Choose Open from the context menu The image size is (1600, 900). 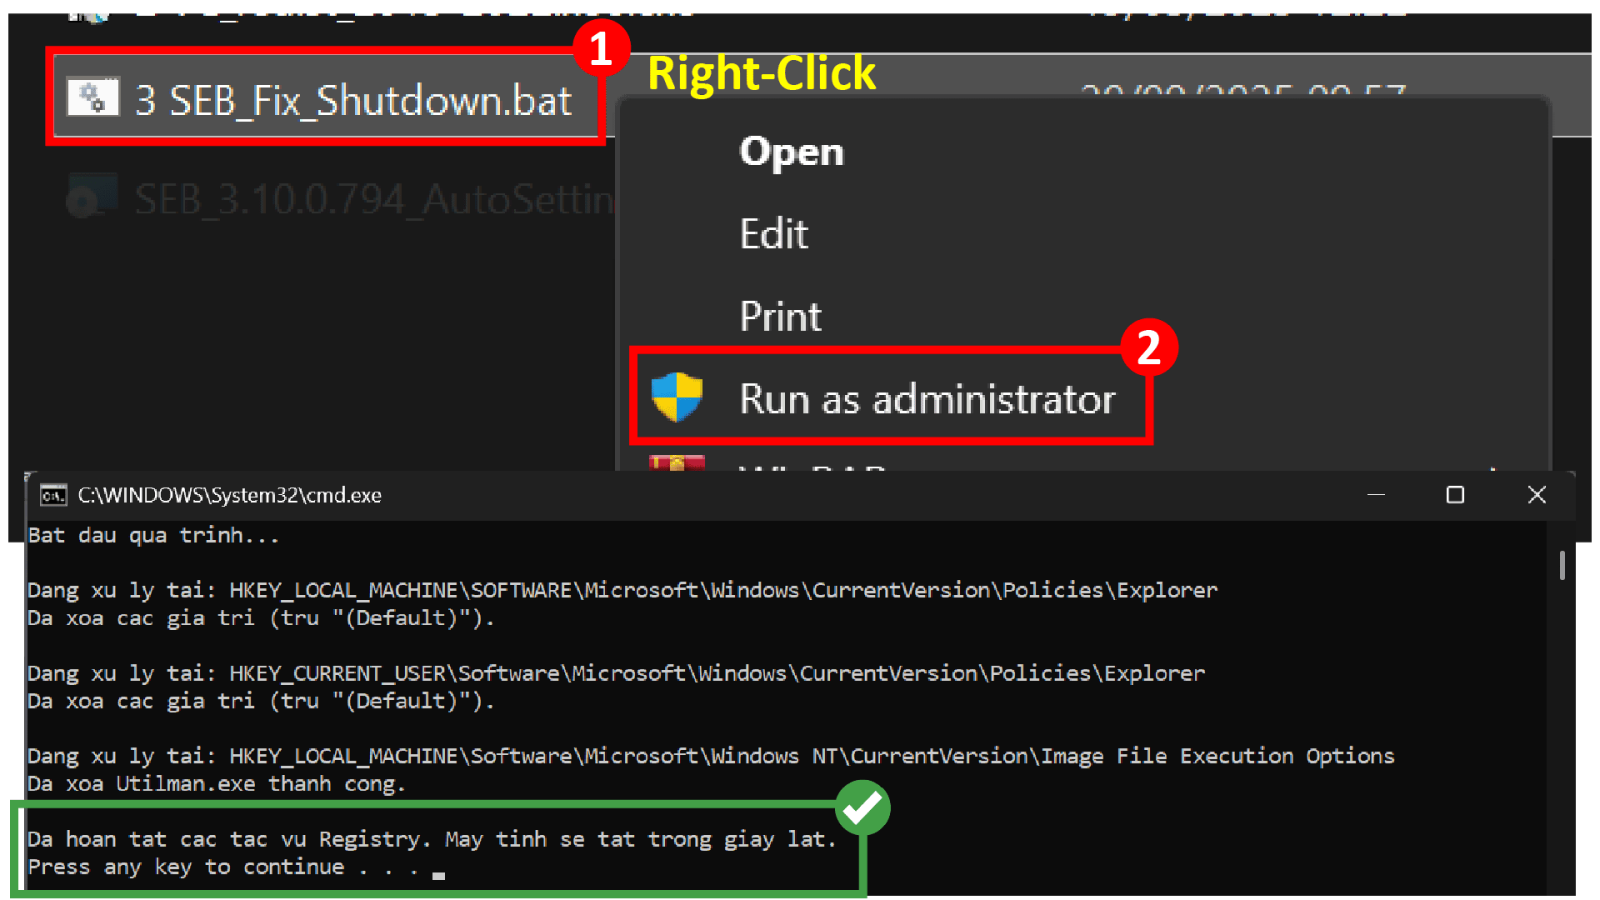point(791,152)
